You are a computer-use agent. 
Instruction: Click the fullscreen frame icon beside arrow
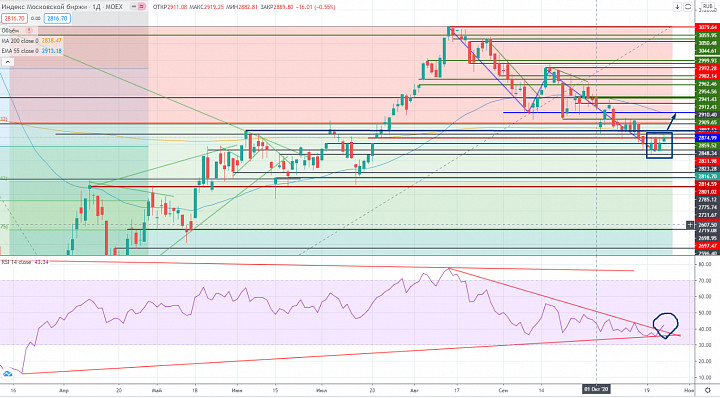688,7
